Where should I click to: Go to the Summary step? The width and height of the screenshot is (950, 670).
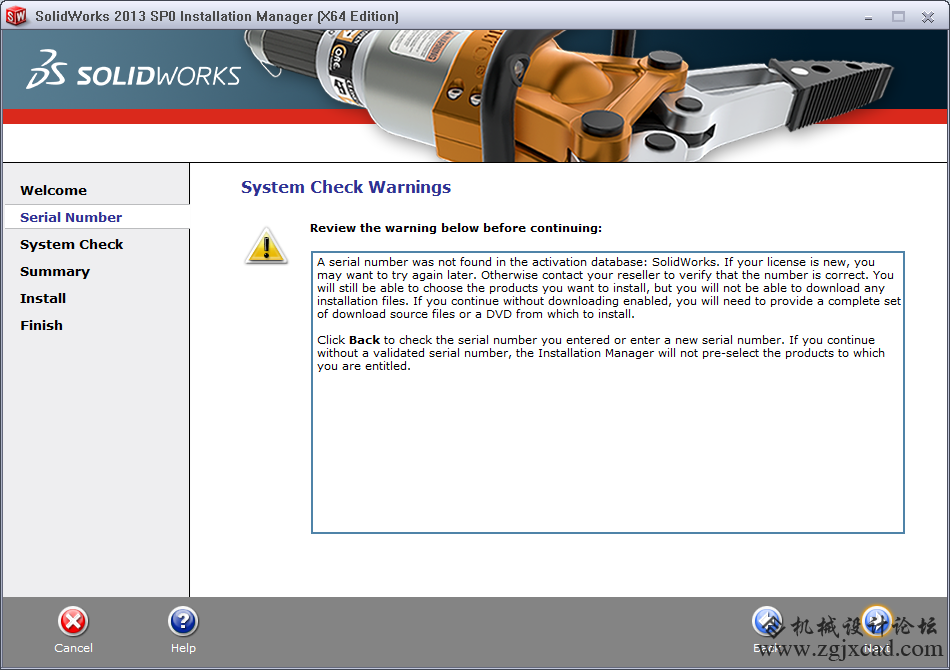click(x=55, y=272)
